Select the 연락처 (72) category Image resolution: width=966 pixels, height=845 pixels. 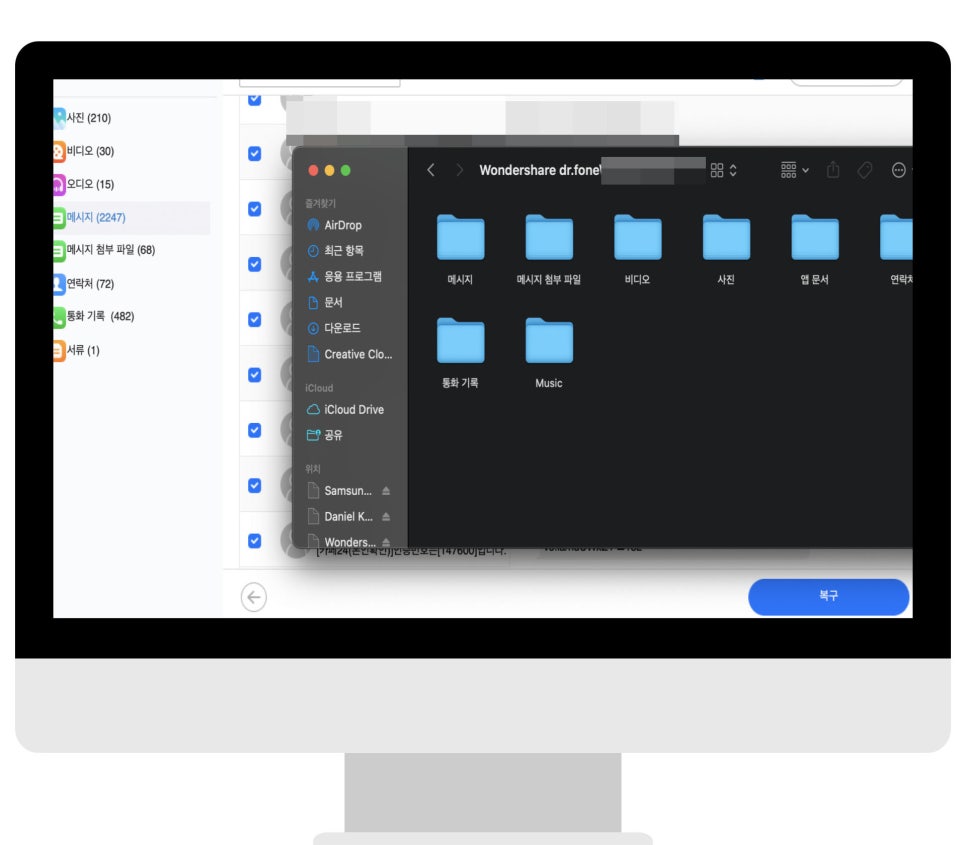(x=84, y=283)
